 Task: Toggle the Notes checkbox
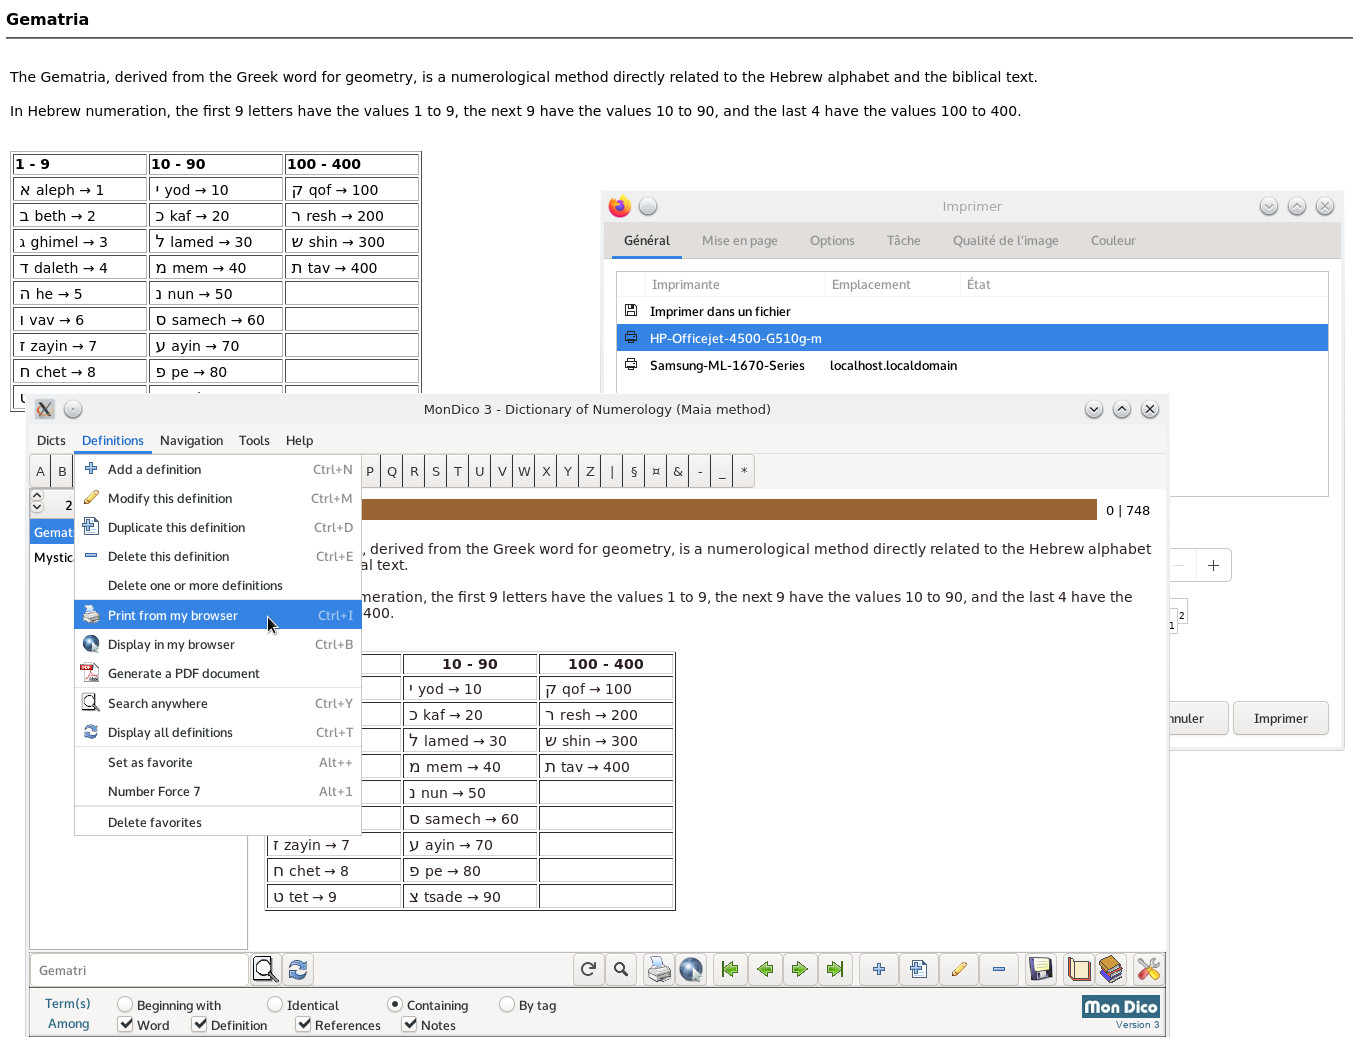[x=409, y=1024]
